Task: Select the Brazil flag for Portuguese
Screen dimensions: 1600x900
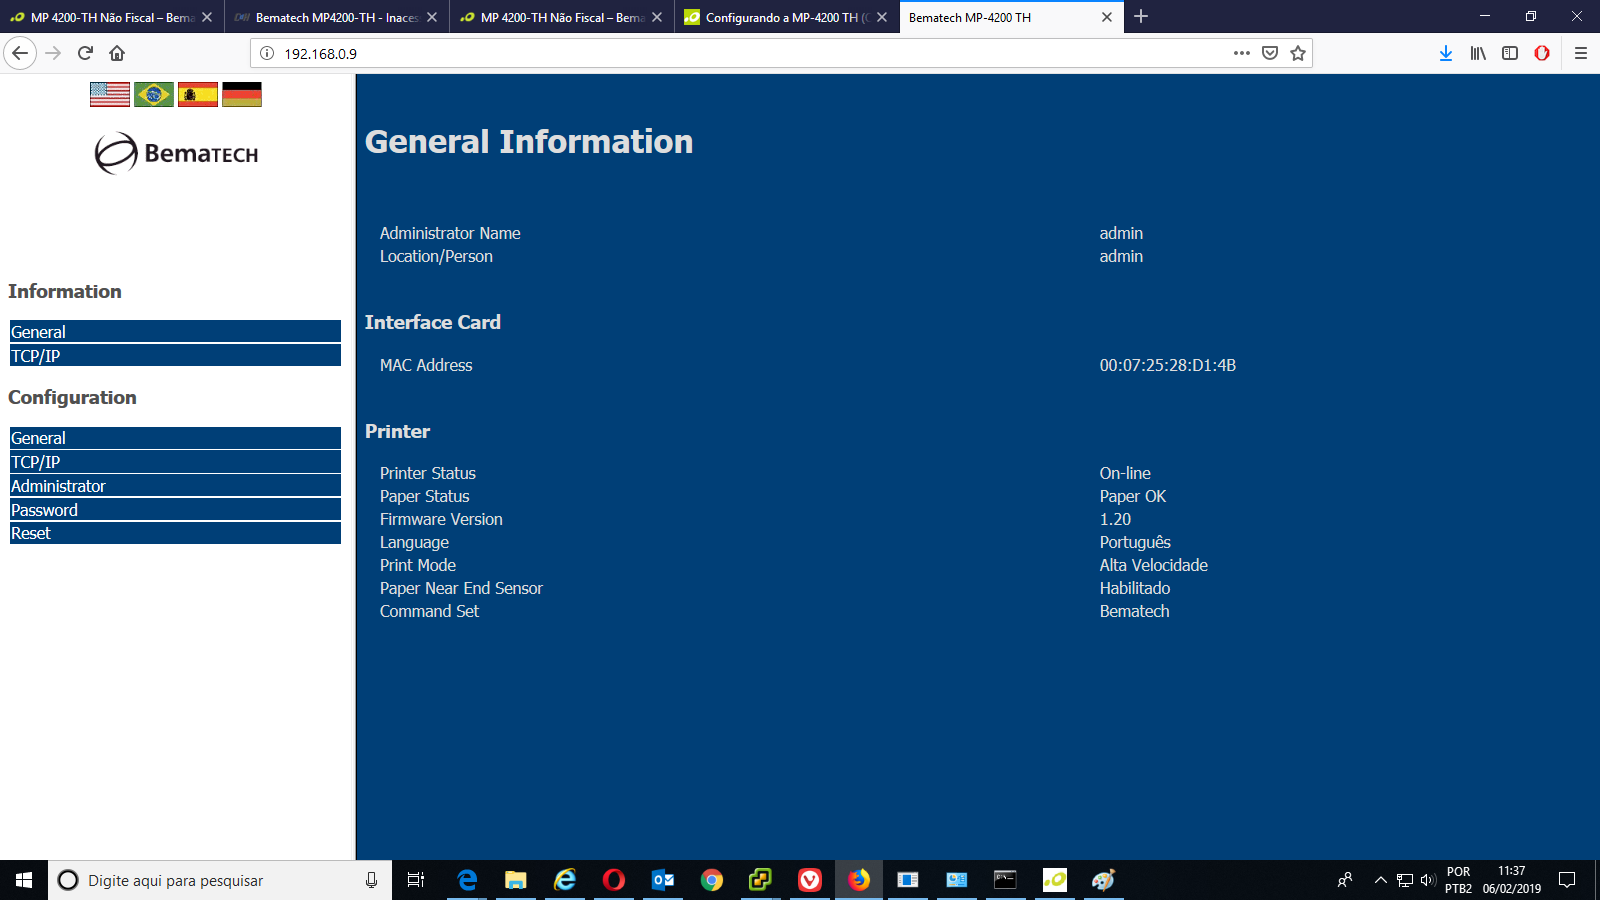Action: pos(154,95)
